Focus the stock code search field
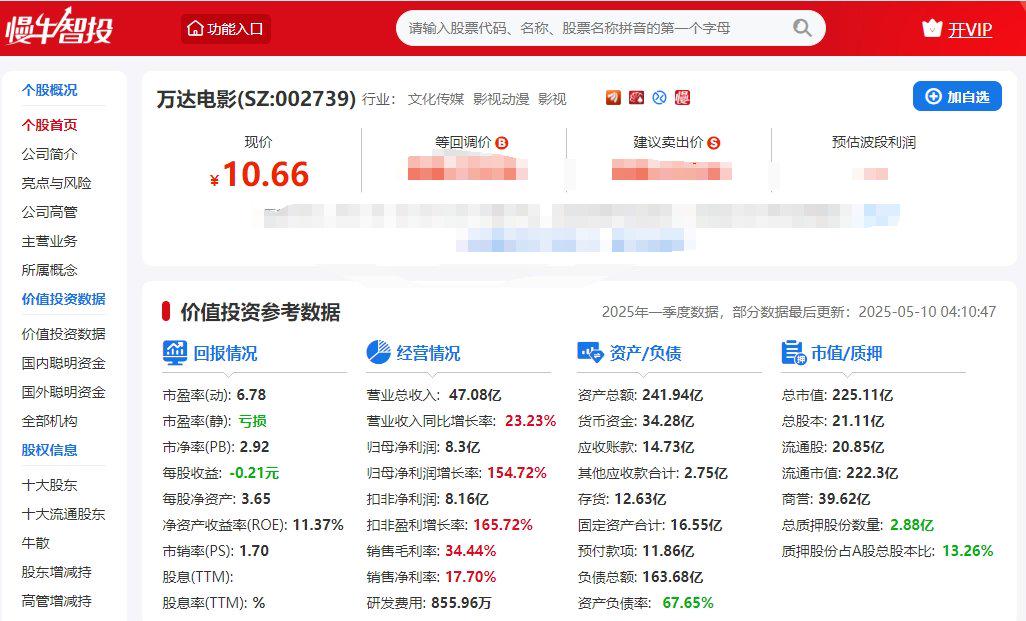This screenshot has width=1026, height=621. pos(610,28)
